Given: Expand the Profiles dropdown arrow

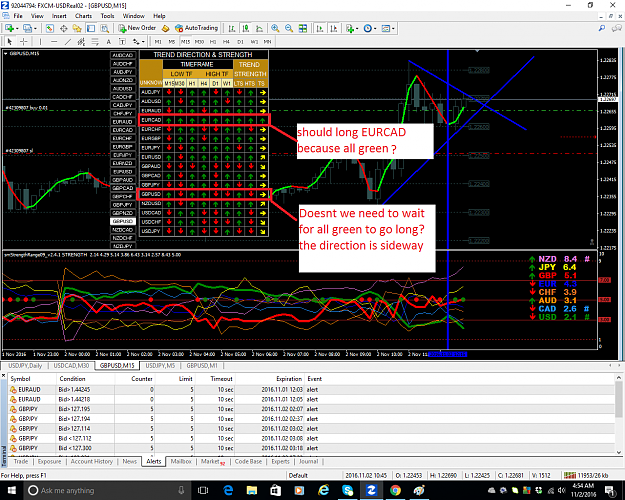Looking at the screenshot, I should (35, 29).
